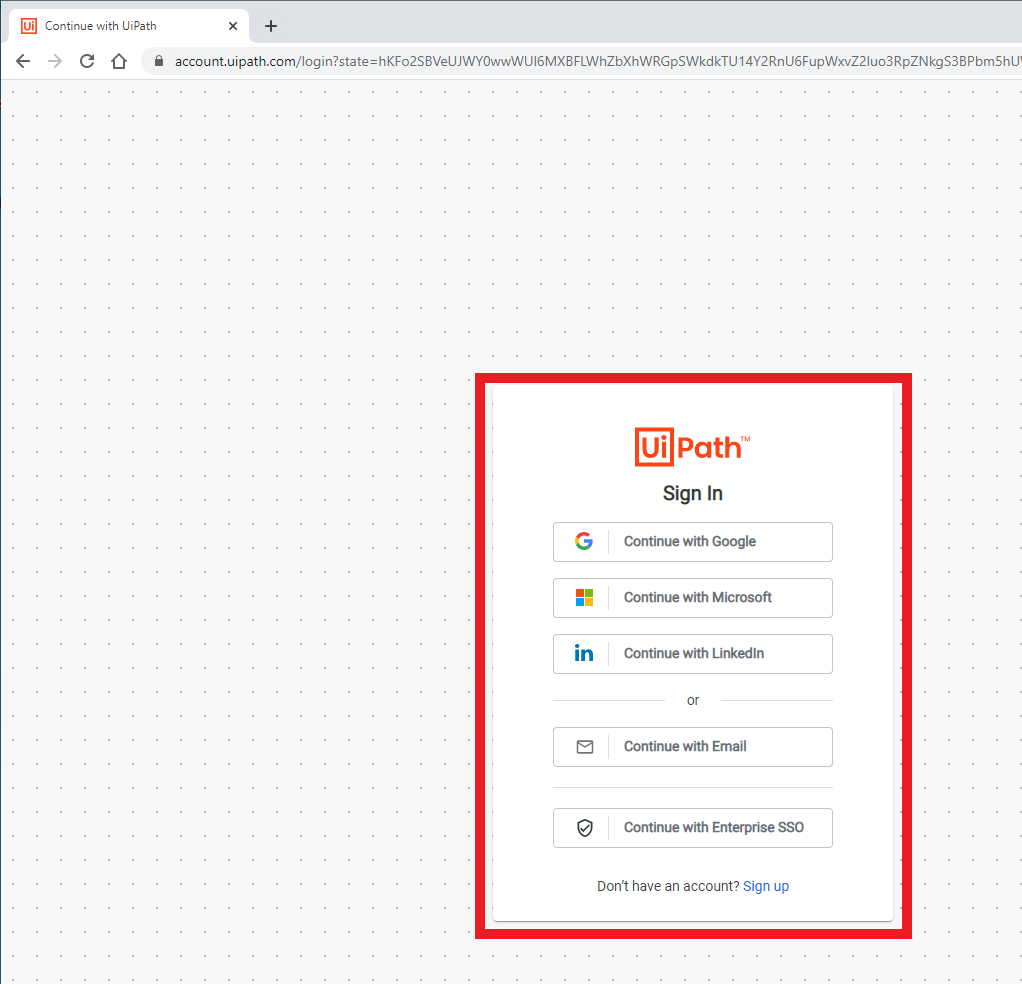Follow the Sign up link
The height and width of the screenshot is (984, 1022).
(766, 886)
